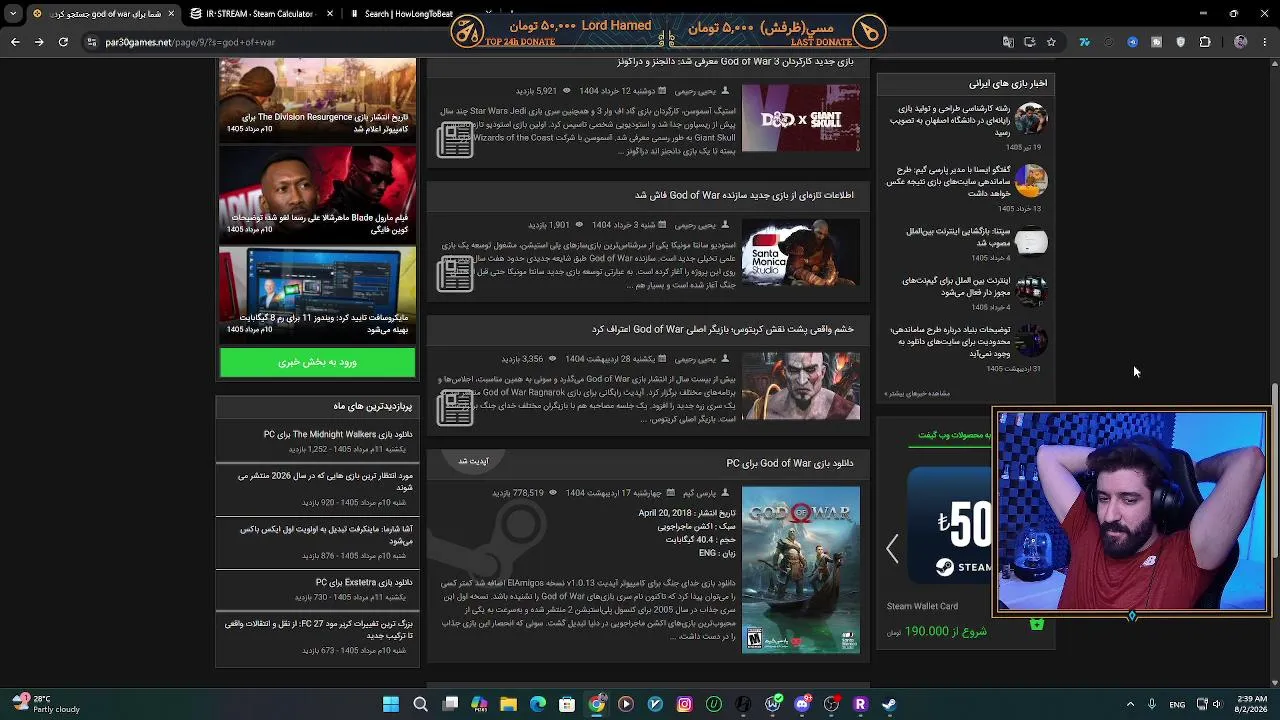1280x720 pixels.
Task: Click 'گفتگو ایسنا با مدیر پارسی گیم' news item
Action: point(948,182)
